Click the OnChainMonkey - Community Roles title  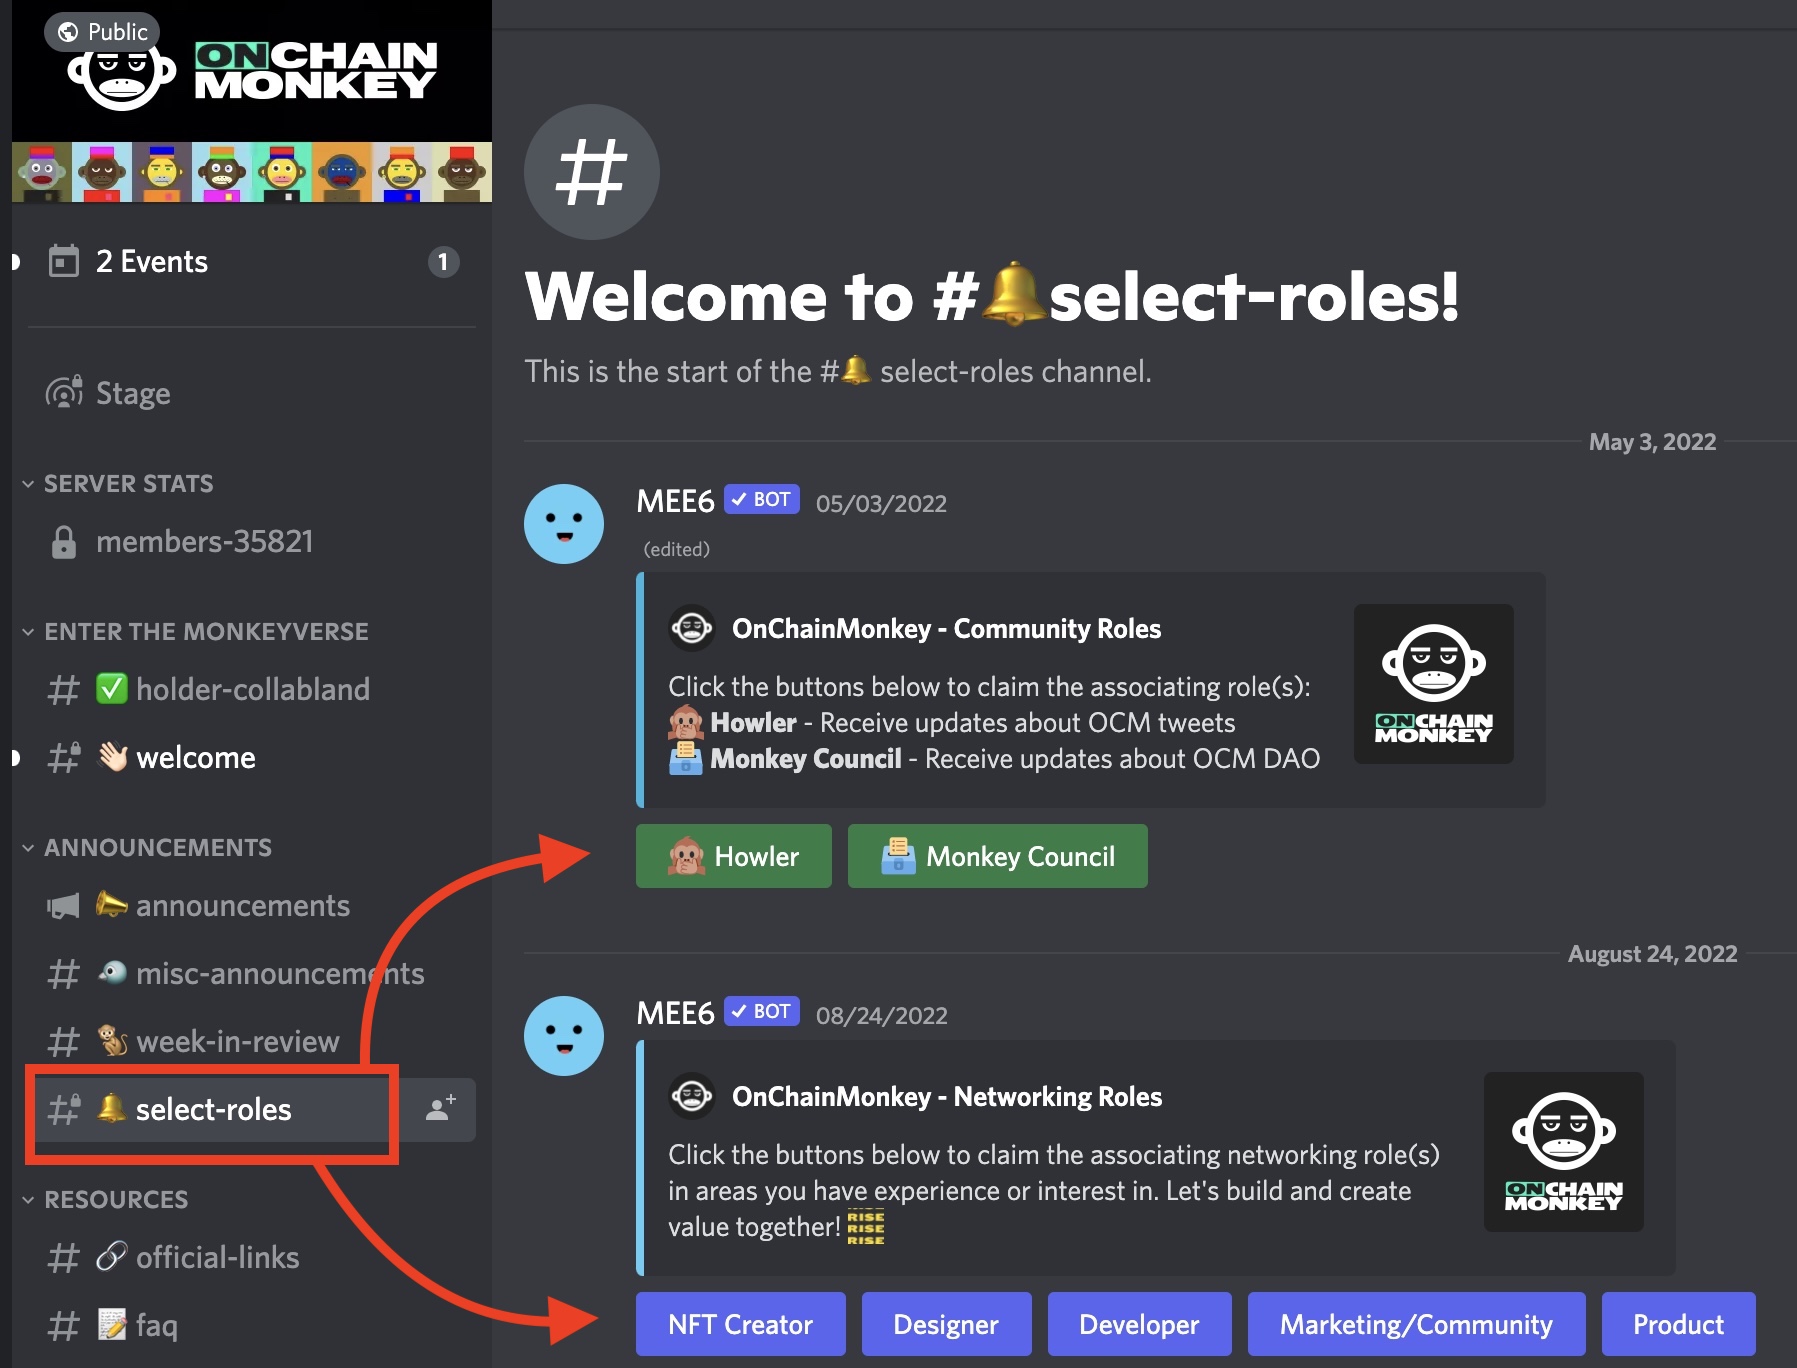(946, 629)
